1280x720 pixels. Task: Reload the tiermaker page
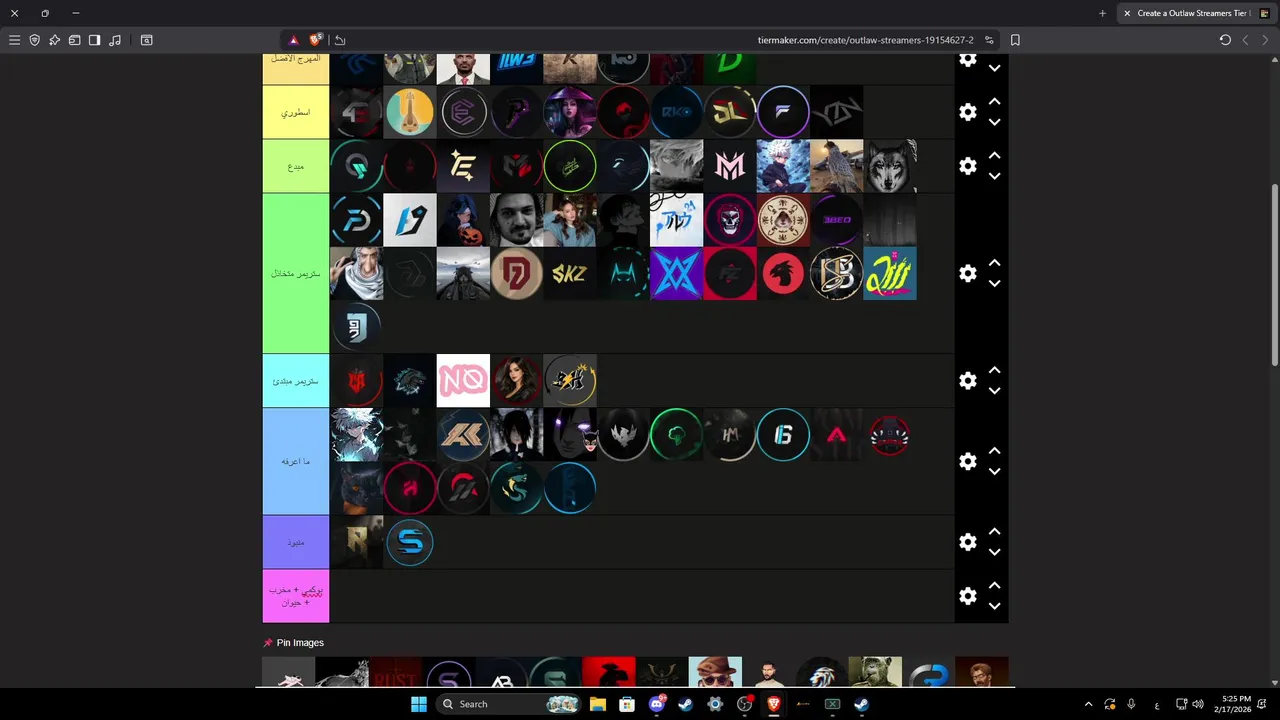pyautogui.click(x=1225, y=40)
